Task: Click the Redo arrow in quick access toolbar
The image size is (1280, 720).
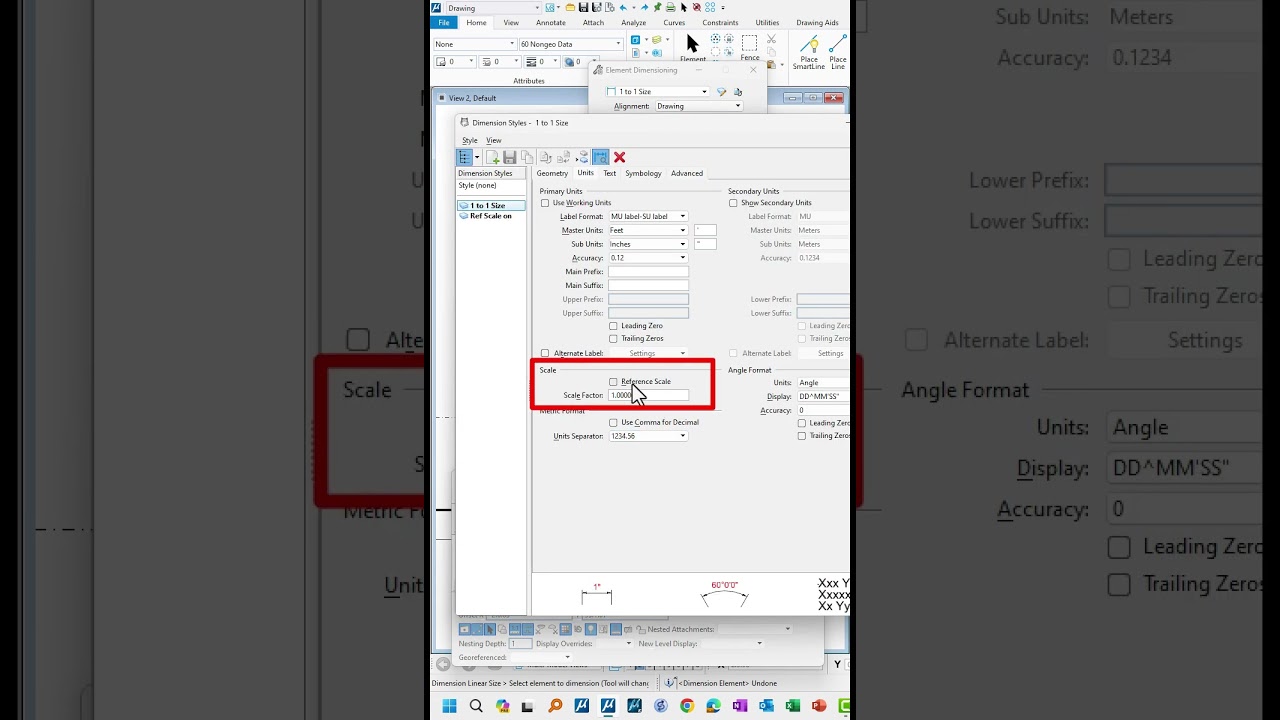Action: click(644, 7)
